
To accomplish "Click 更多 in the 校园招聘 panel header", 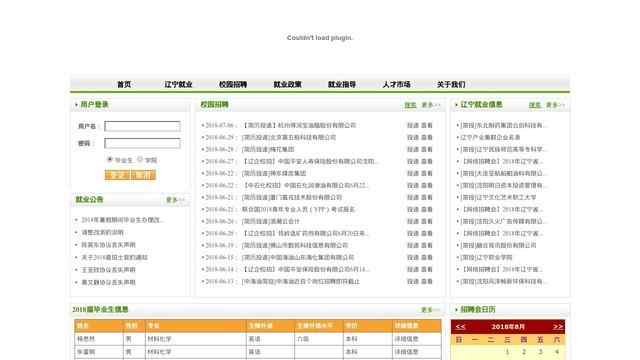I will [430, 105].
